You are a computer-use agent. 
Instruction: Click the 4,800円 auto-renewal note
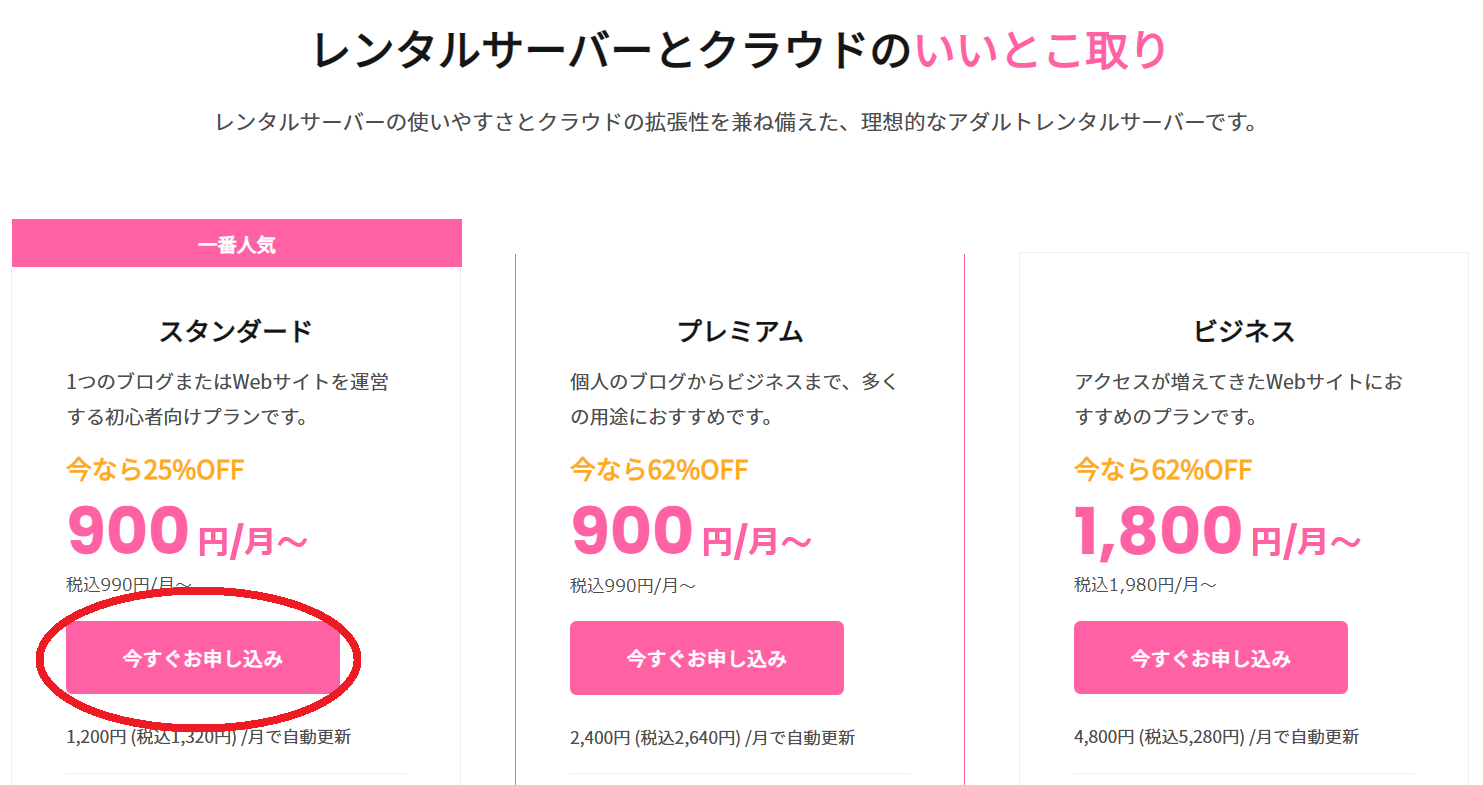(x=1216, y=738)
